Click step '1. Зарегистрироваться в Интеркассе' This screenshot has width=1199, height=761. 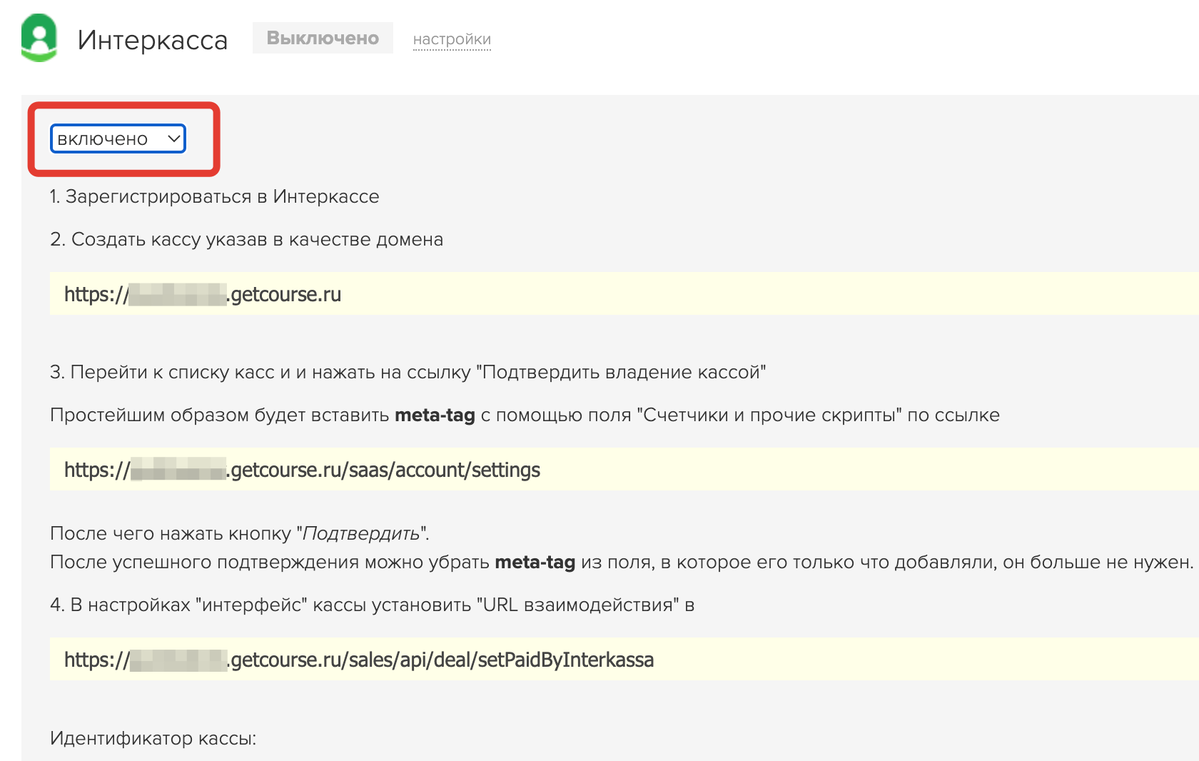pyautogui.click(x=215, y=197)
